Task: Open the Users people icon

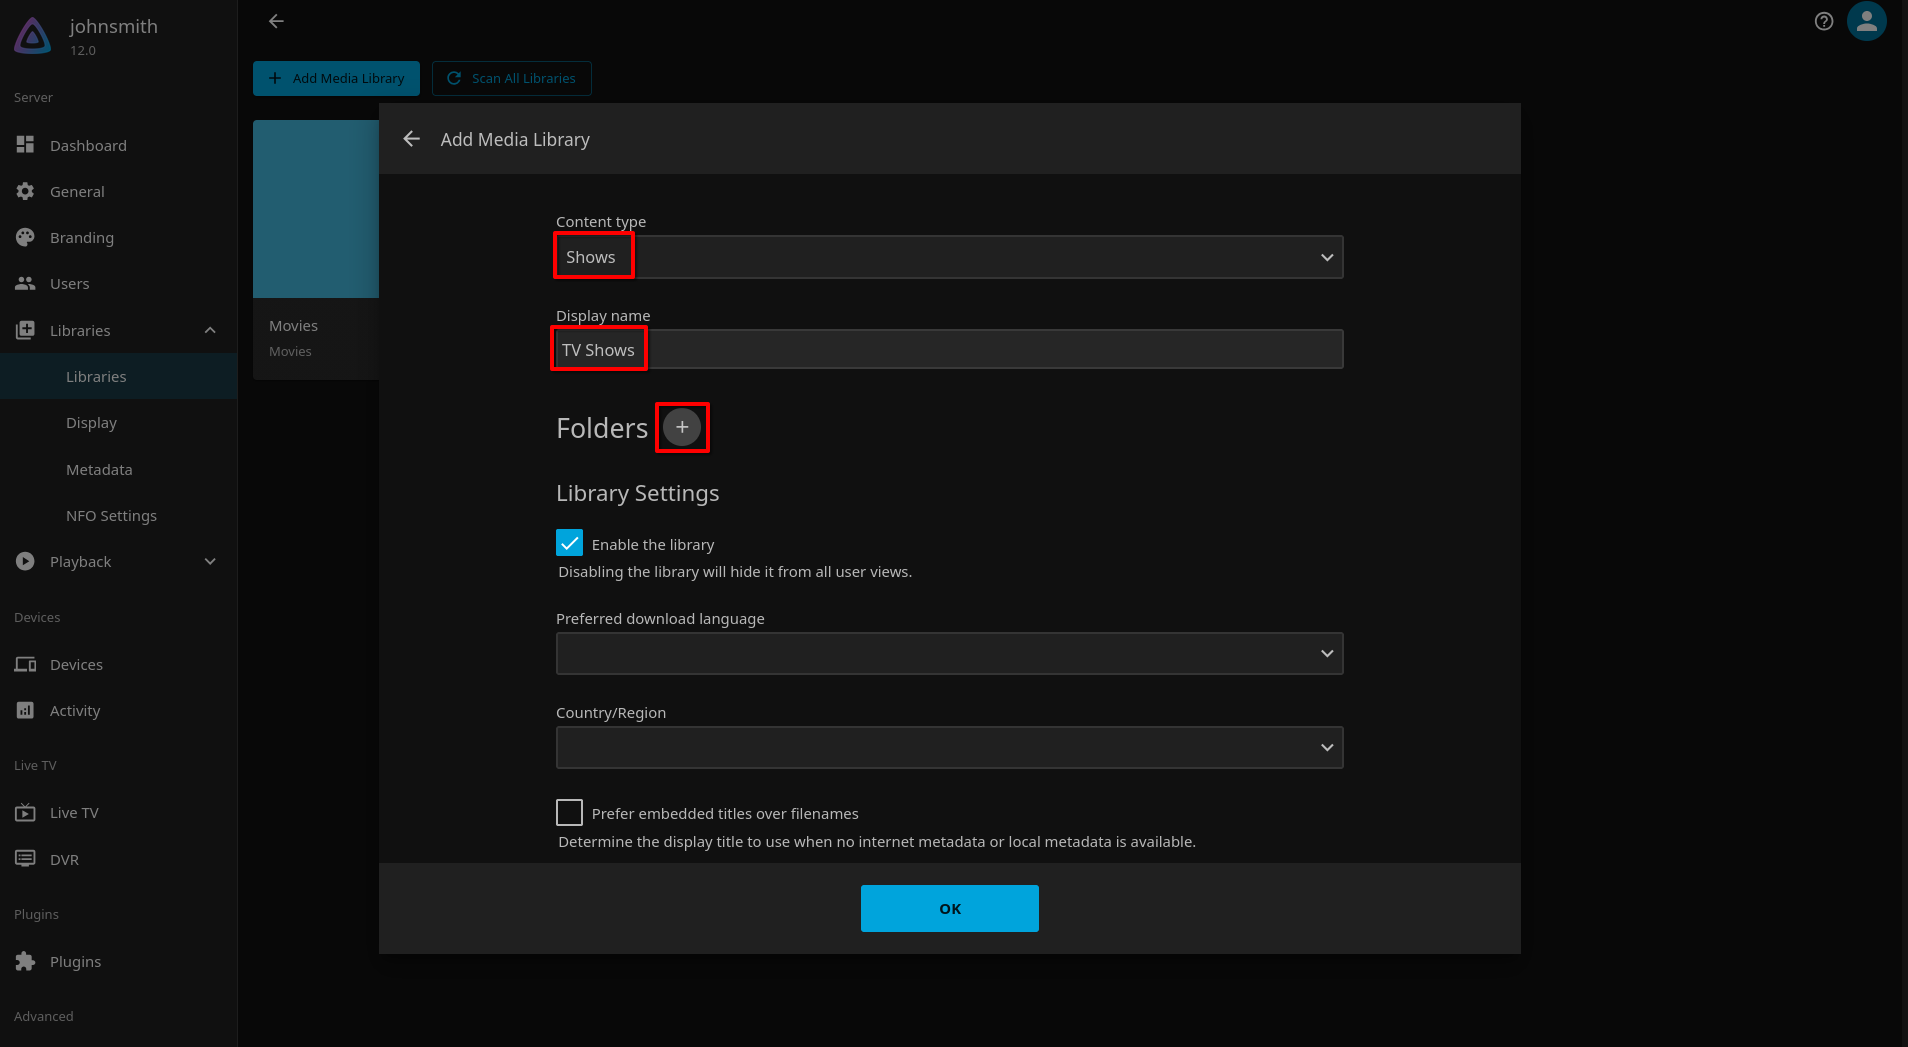Action: pyautogui.click(x=25, y=283)
